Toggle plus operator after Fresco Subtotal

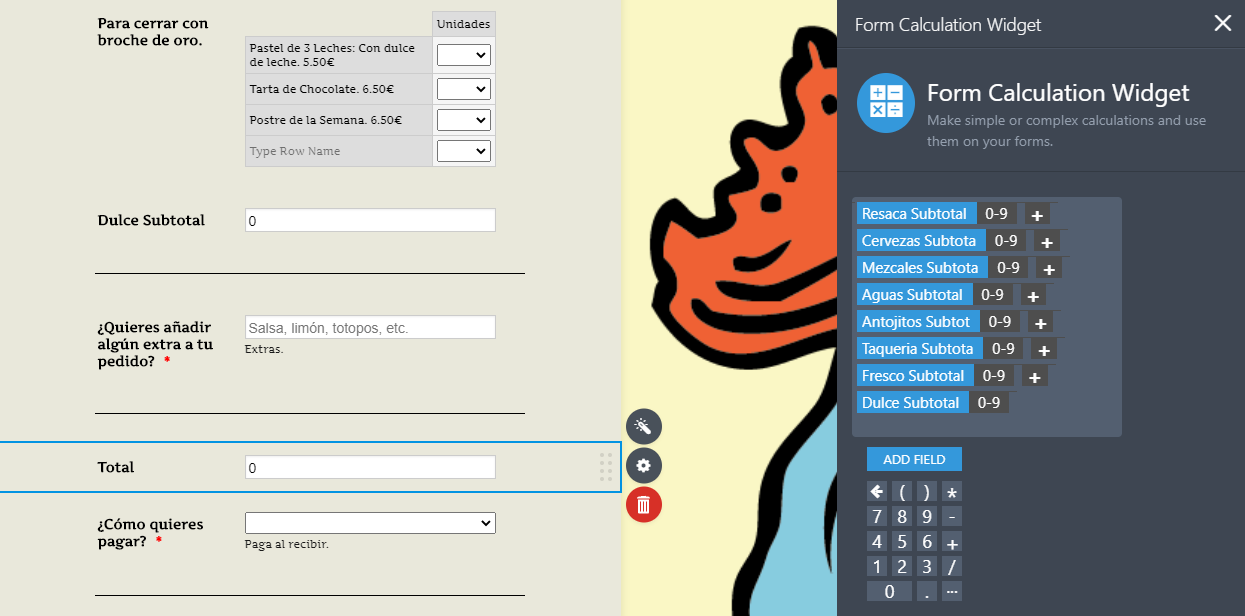[x=1035, y=377]
